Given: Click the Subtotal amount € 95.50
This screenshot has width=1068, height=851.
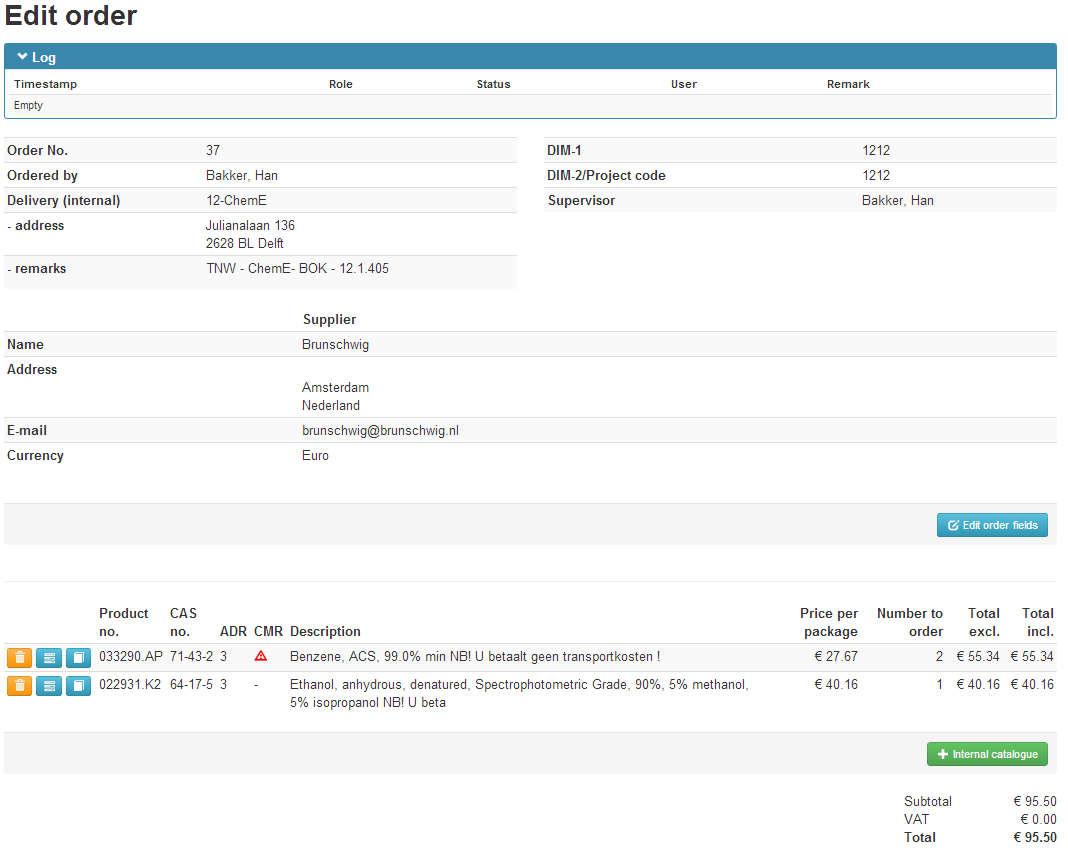Looking at the screenshot, I should coord(1035,801).
